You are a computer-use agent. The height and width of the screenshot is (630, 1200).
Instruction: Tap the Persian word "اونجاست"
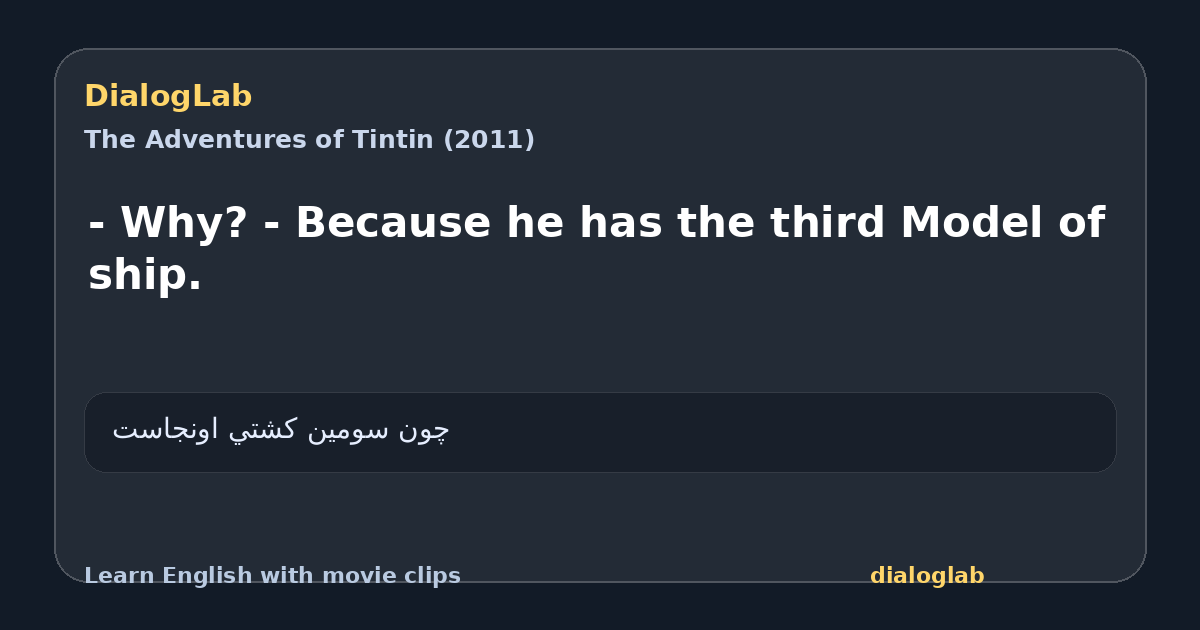(x=166, y=430)
